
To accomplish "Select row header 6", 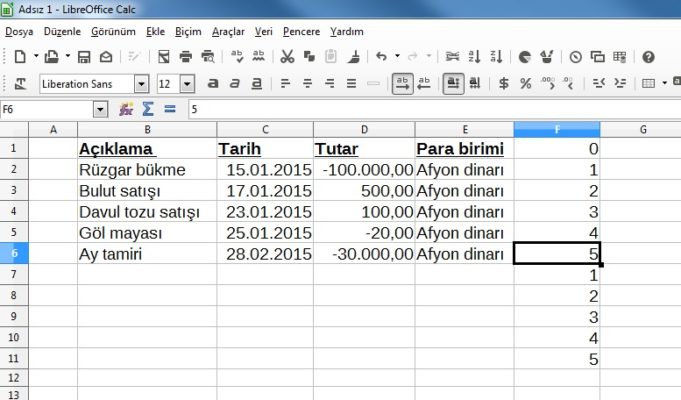I will 14,254.
